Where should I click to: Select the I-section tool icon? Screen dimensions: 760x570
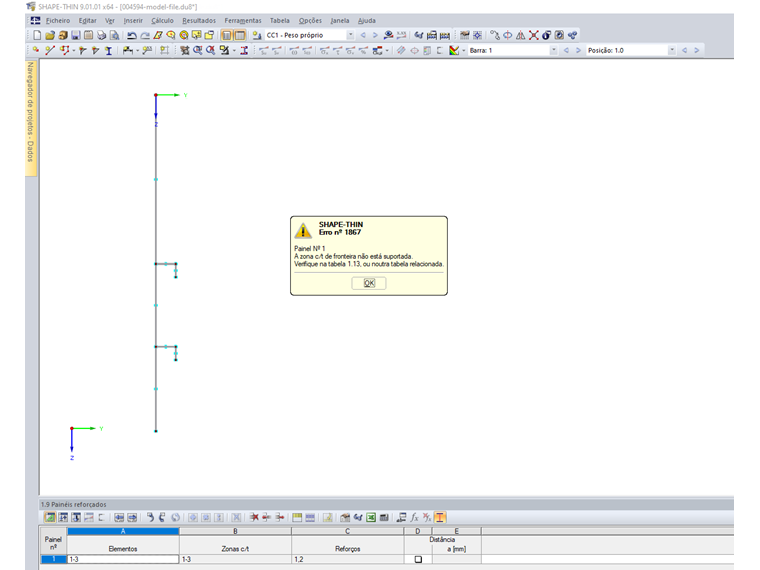coord(109,50)
